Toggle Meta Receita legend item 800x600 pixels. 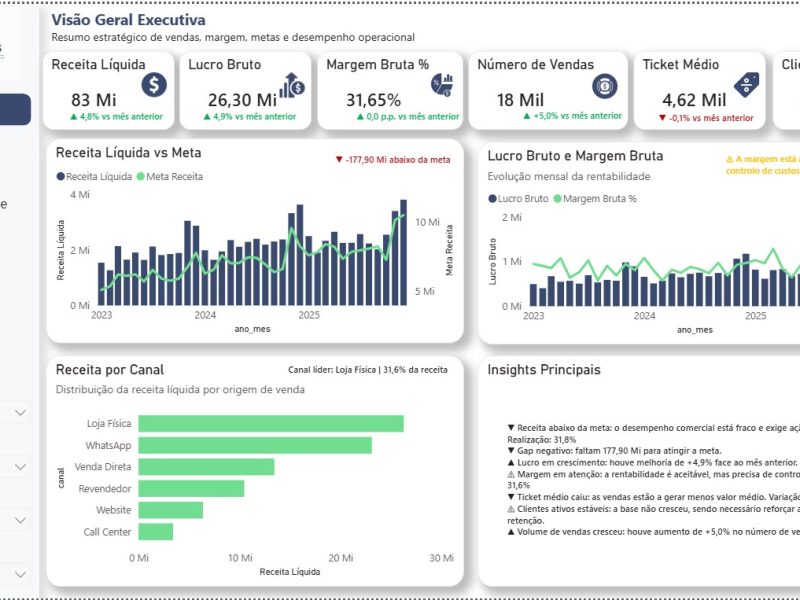[x=170, y=177]
